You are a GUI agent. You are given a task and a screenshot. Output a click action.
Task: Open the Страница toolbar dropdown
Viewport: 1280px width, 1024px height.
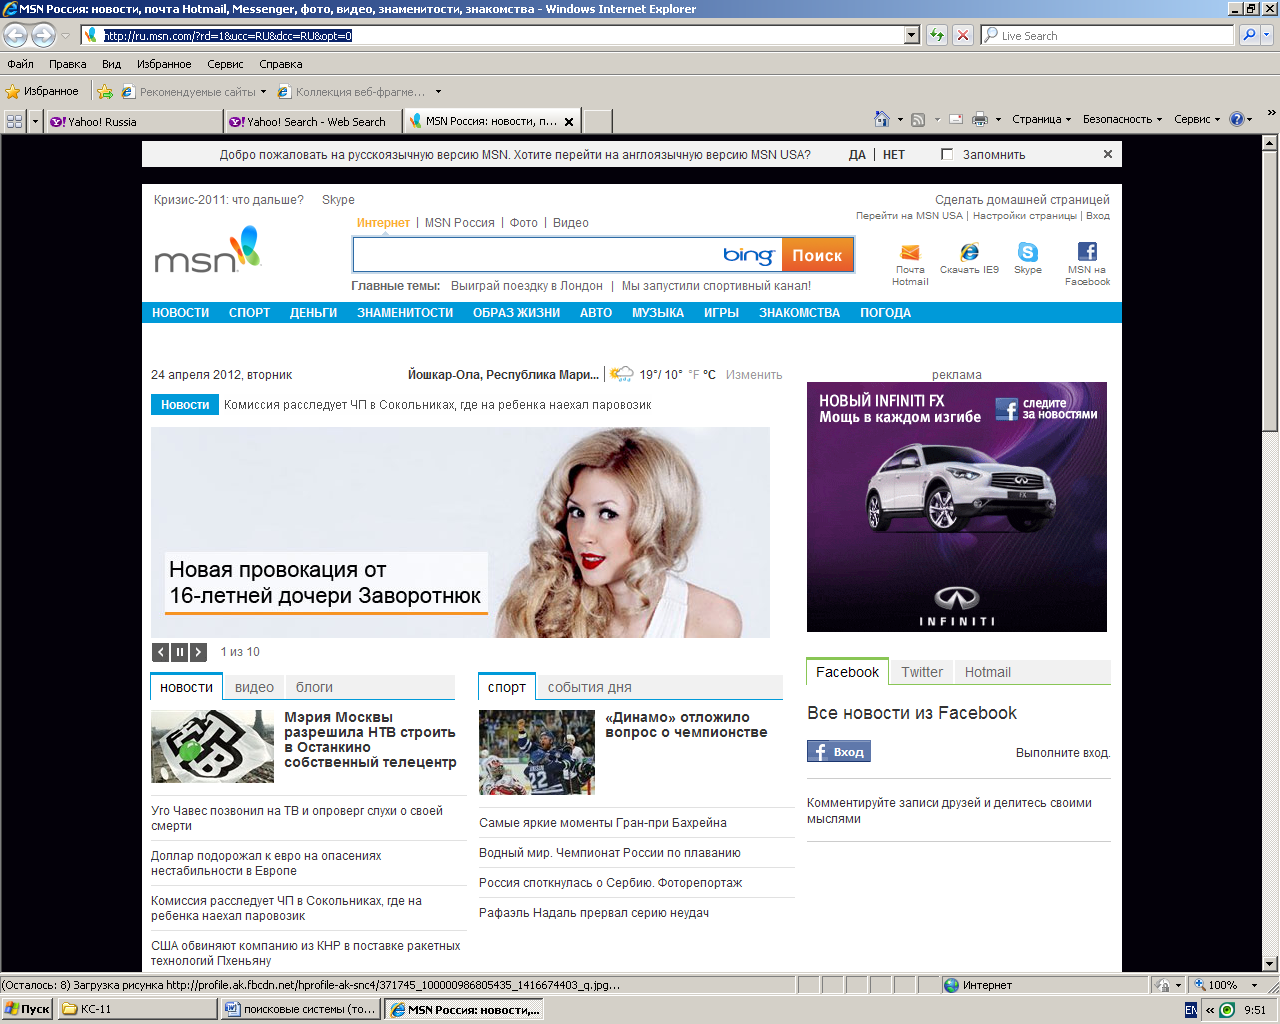point(1041,119)
